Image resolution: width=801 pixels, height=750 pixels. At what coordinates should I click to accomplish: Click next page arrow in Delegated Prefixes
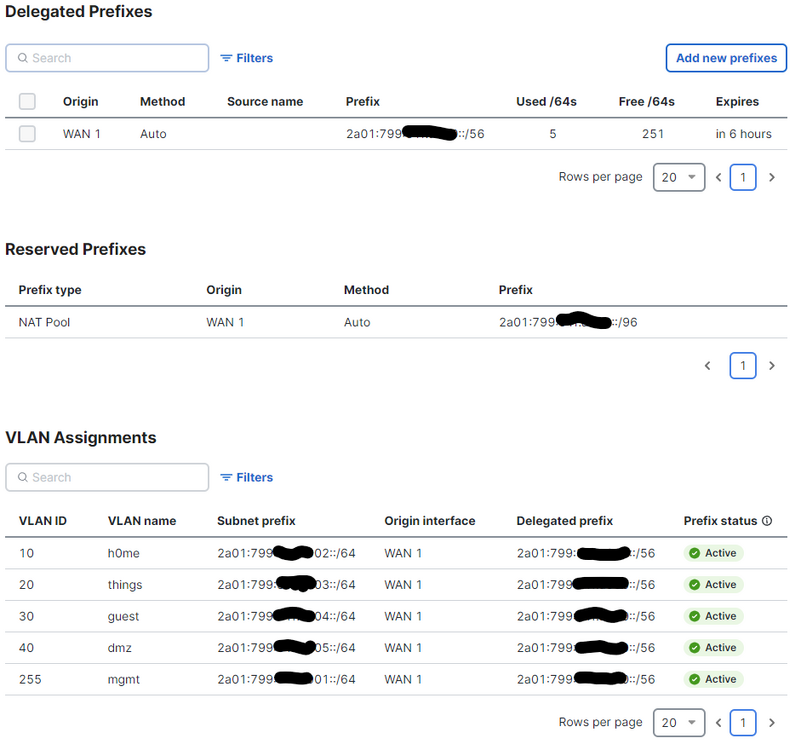click(771, 178)
